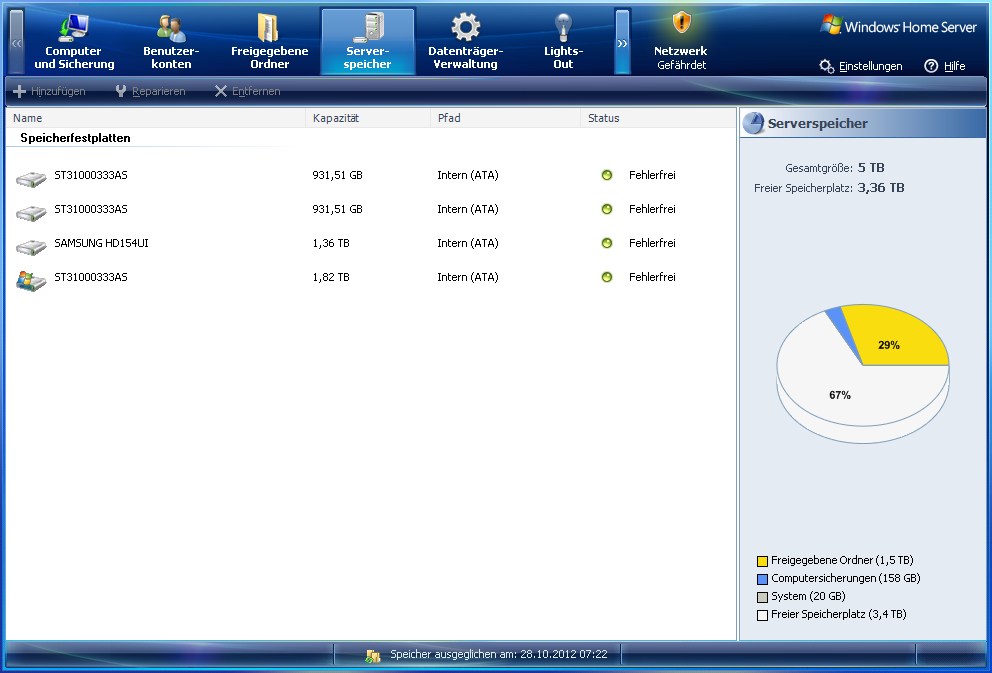This screenshot has height=673, width=992.
Task: Click the SAMSUNG row Intern (ATA) path
Action: pyautogui.click(x=468, y=243)
